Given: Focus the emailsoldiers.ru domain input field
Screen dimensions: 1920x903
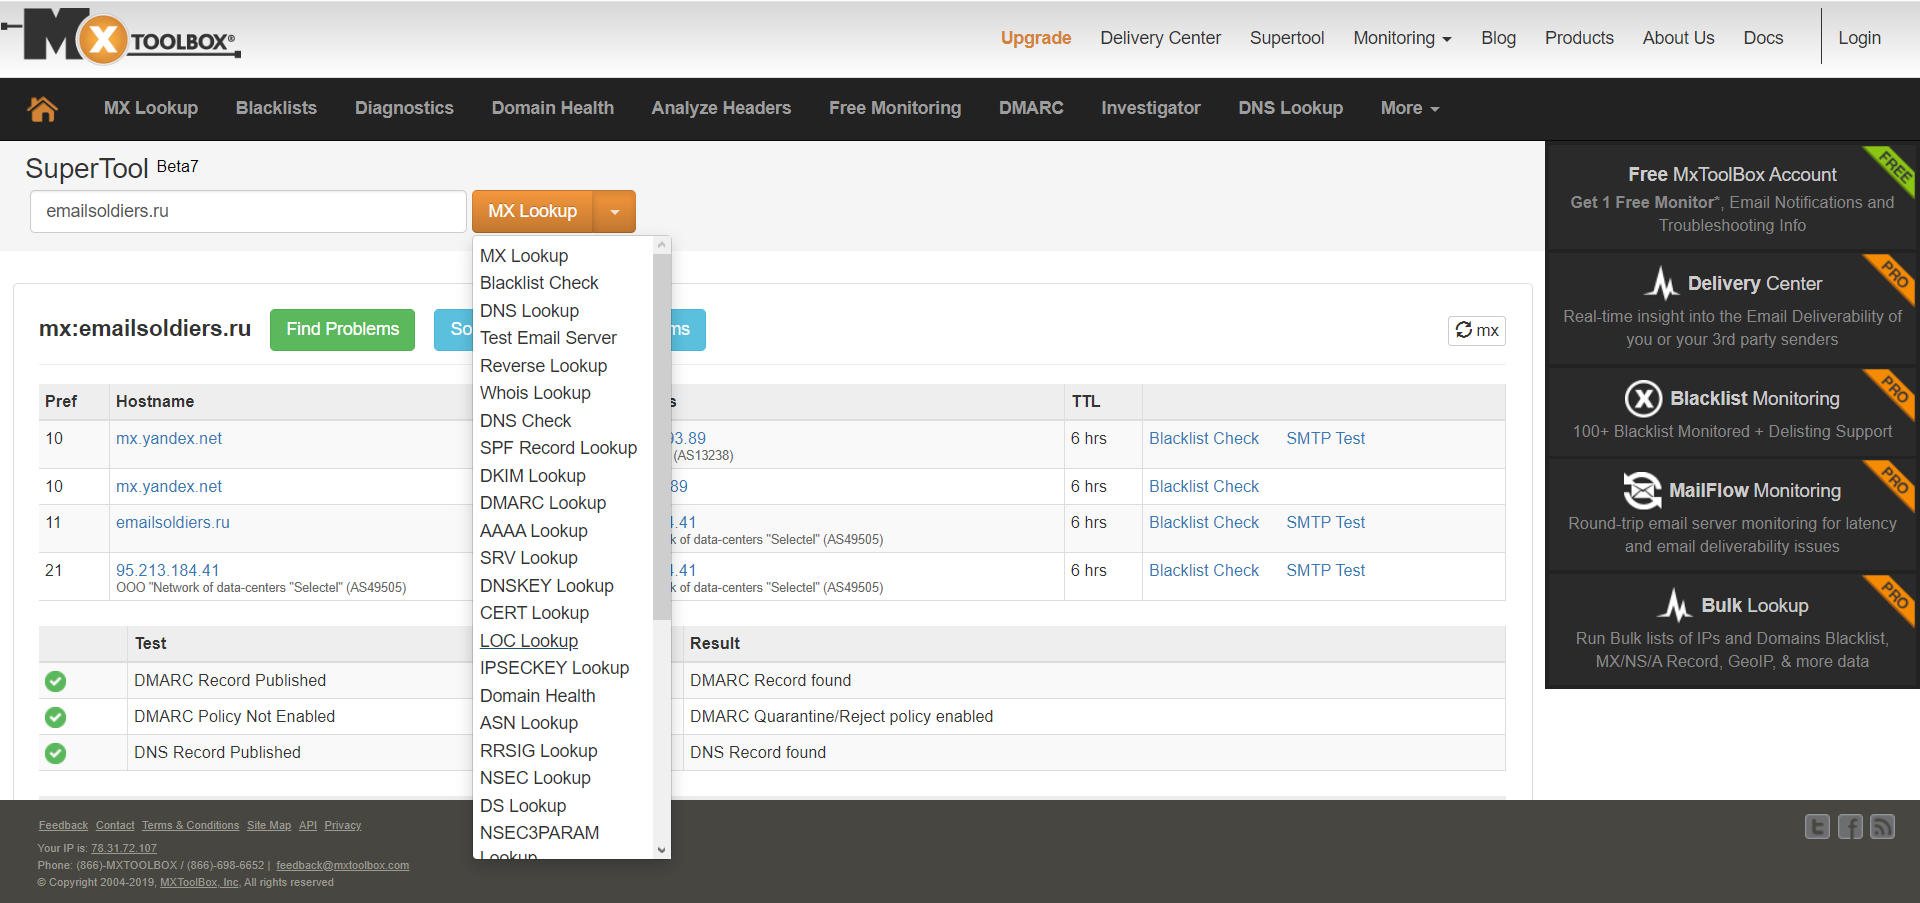Looking at the screenshot, I should (x=248, y=211).
